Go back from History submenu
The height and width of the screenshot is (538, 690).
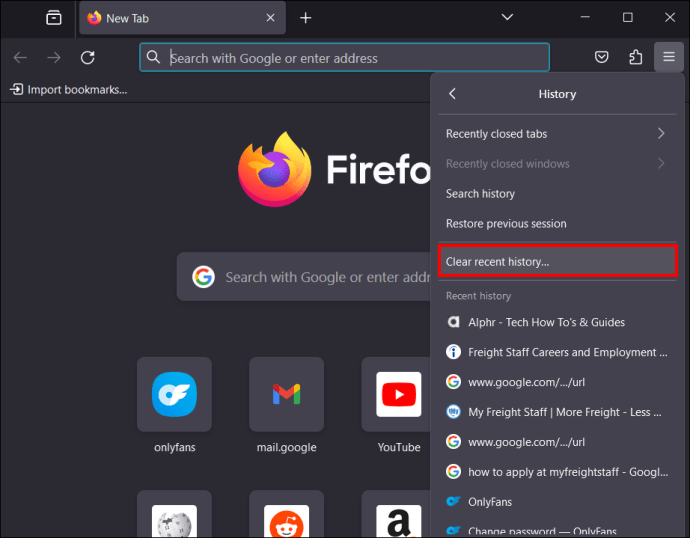[x=452, y=94]
